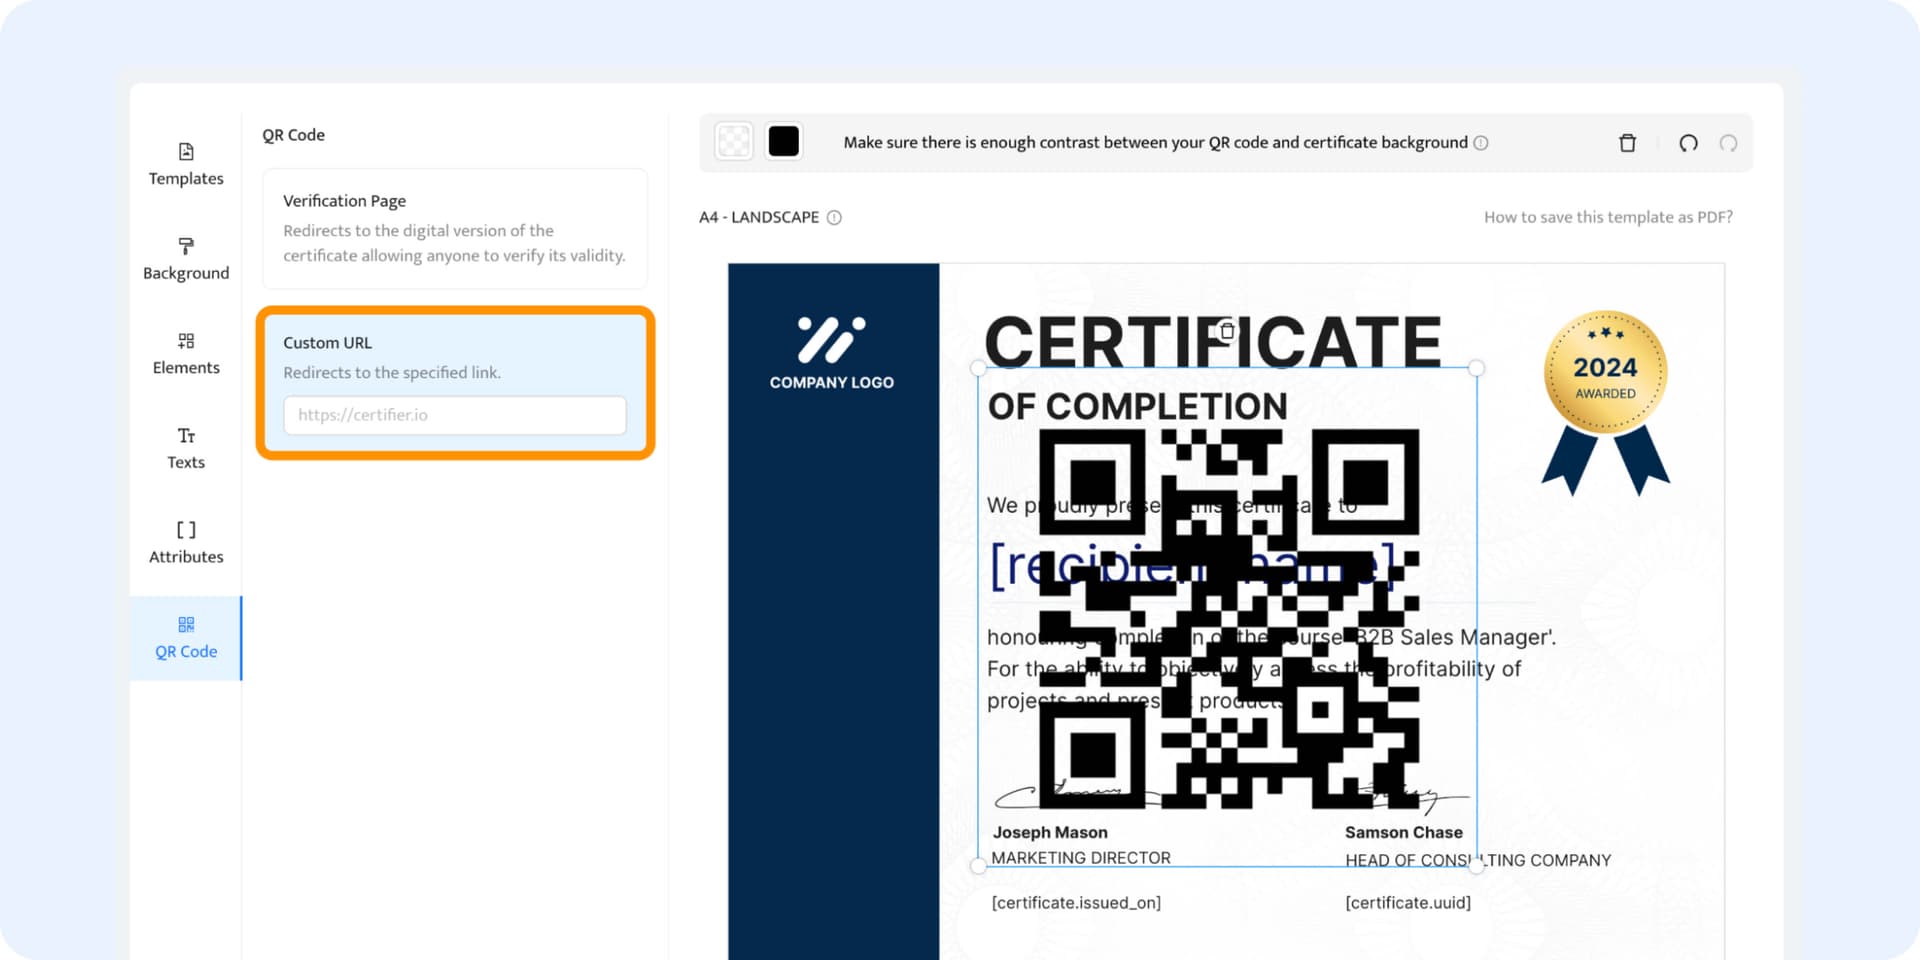The width and height of the screenshot is (1920, 960).
Task: Select the QR Code sidebar icon
Action: [x=185, y=637]
